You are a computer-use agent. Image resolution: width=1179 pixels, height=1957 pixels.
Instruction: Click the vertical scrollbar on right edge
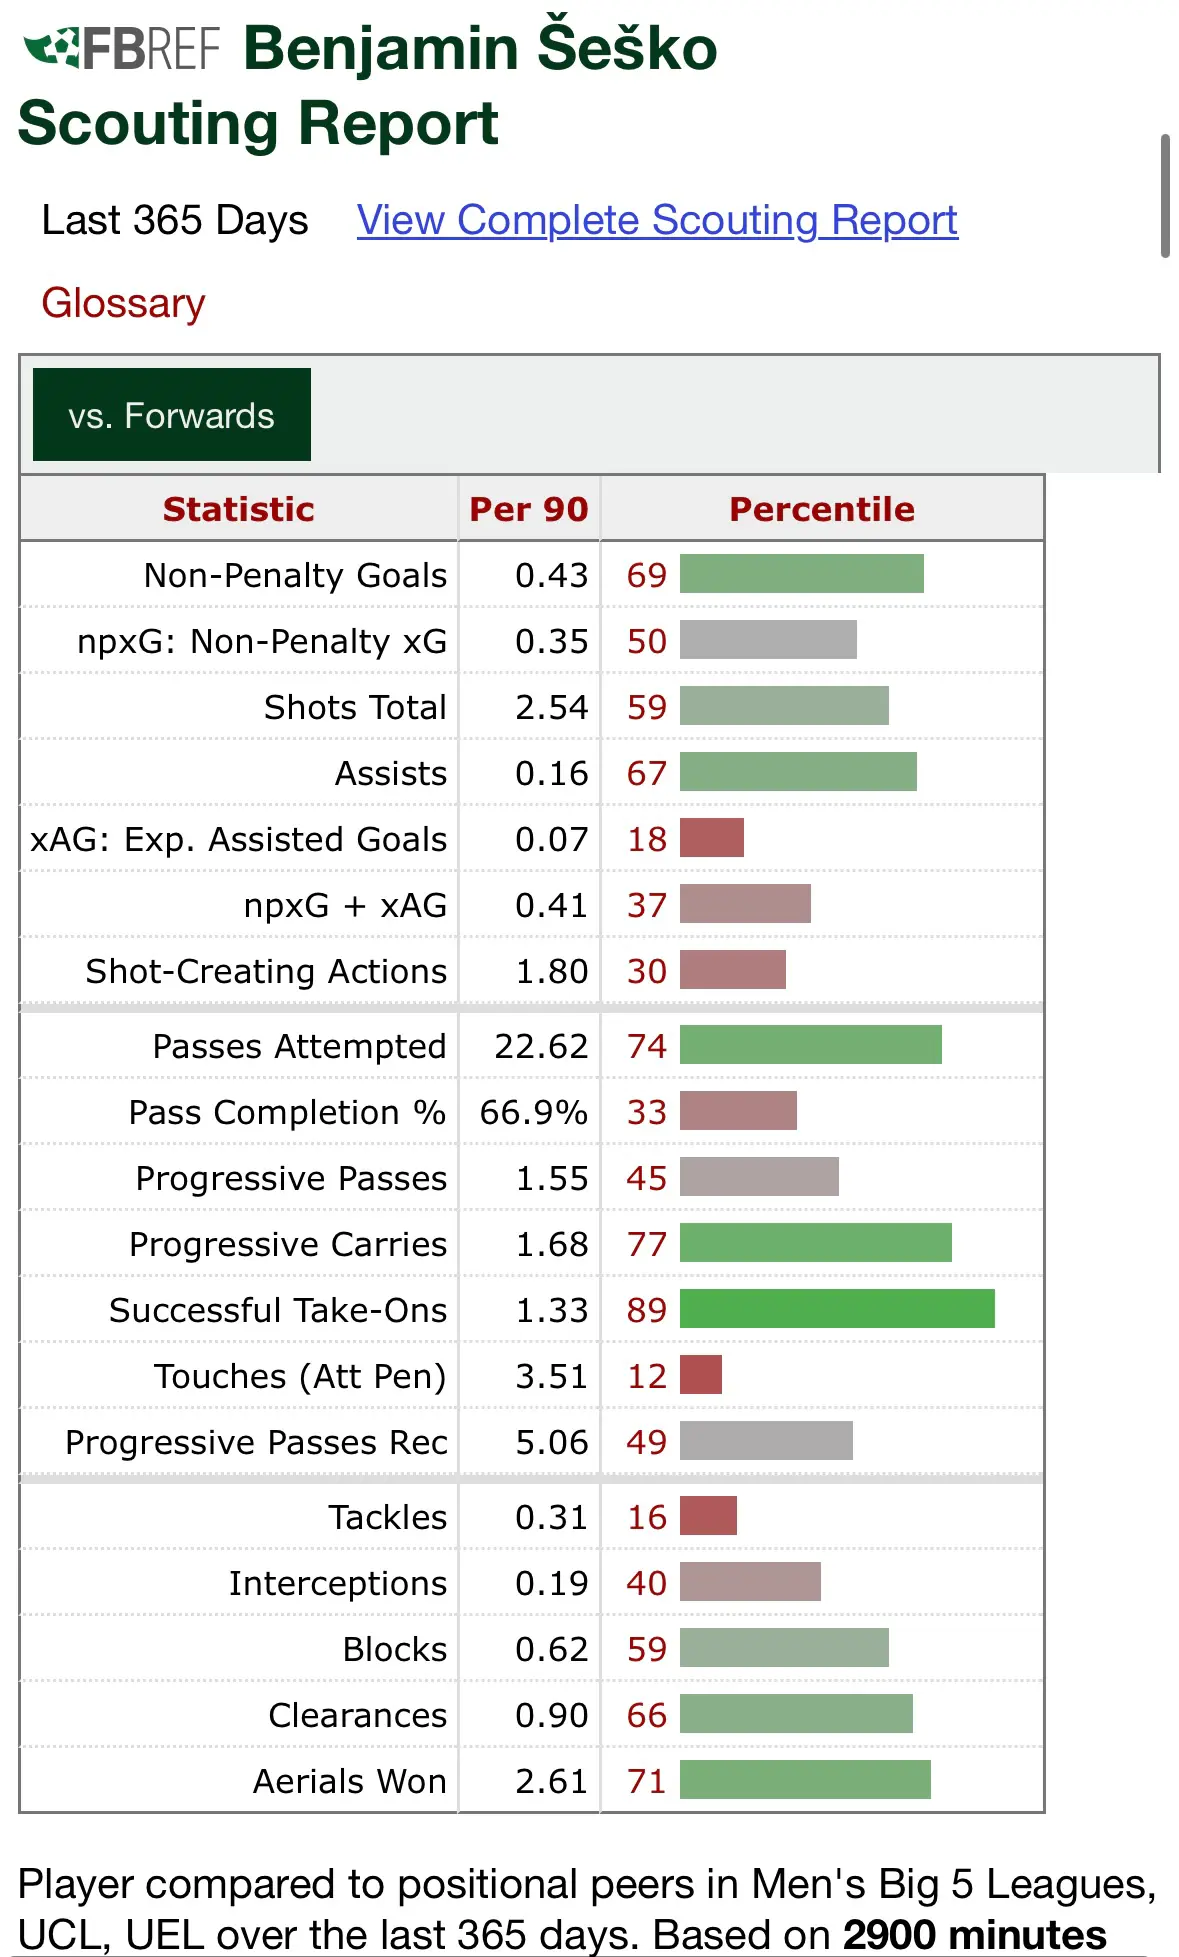tap(1165, 196)
